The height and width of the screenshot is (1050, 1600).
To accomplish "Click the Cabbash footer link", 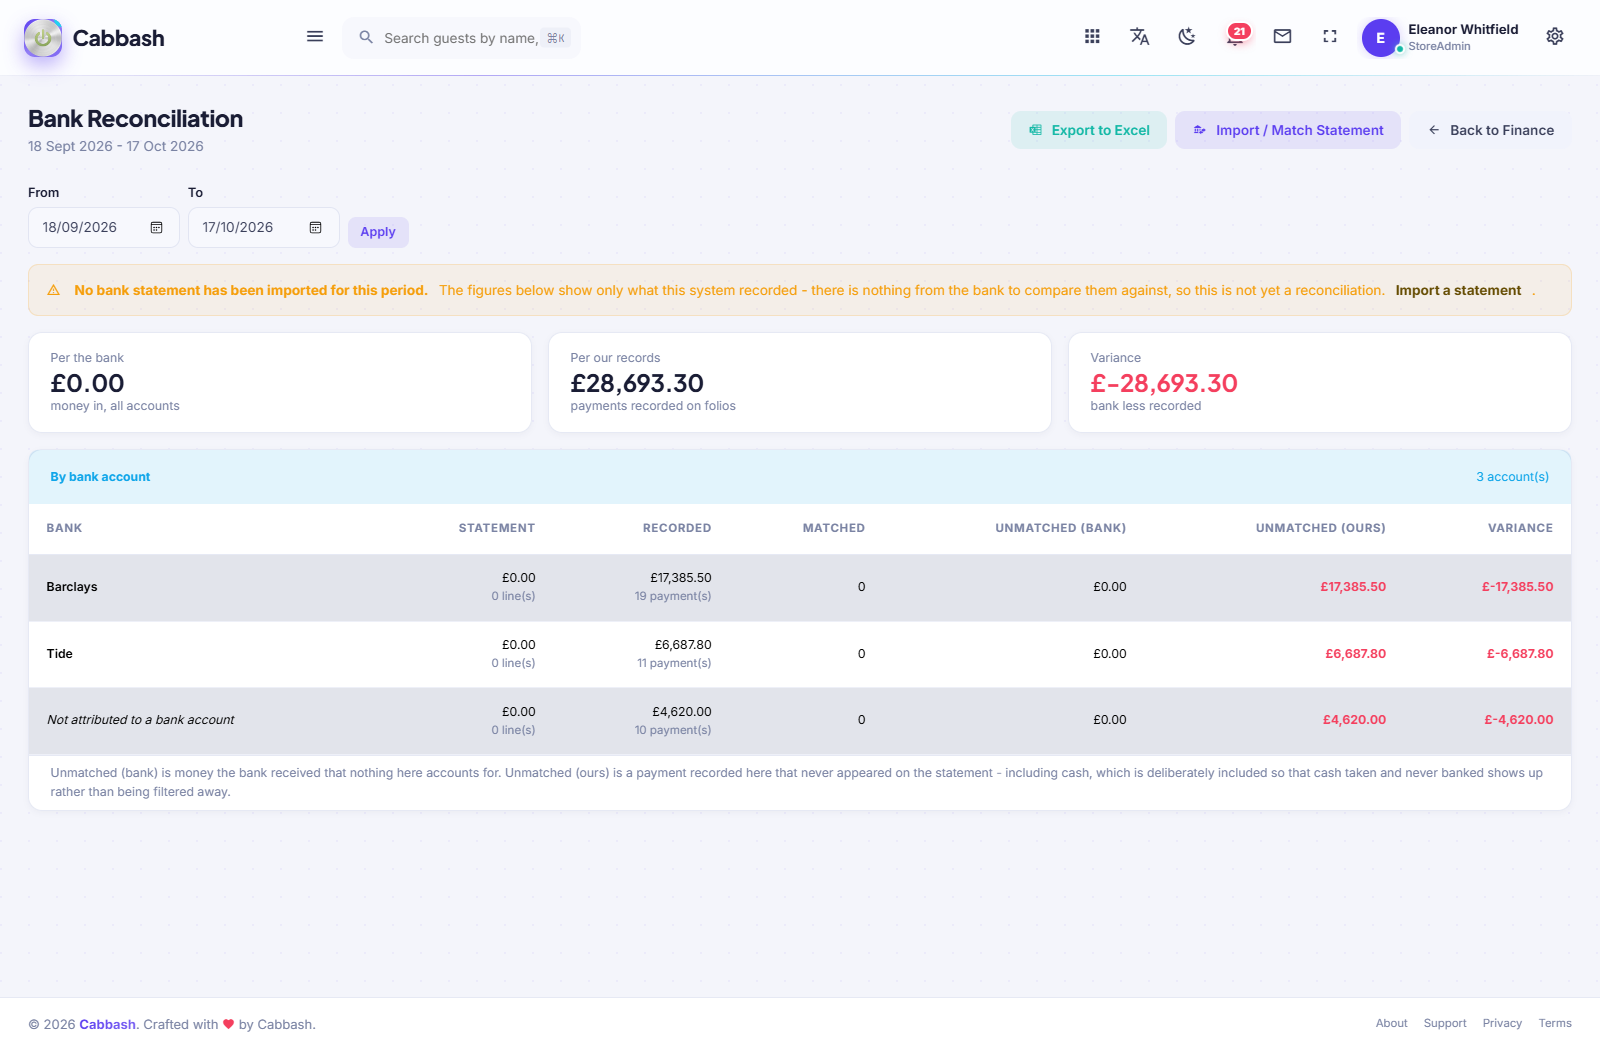I will 107,1025.
